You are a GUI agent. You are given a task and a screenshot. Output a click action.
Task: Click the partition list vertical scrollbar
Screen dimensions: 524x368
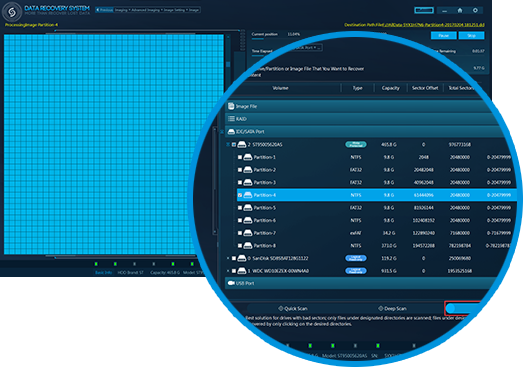tap(215, 180)
